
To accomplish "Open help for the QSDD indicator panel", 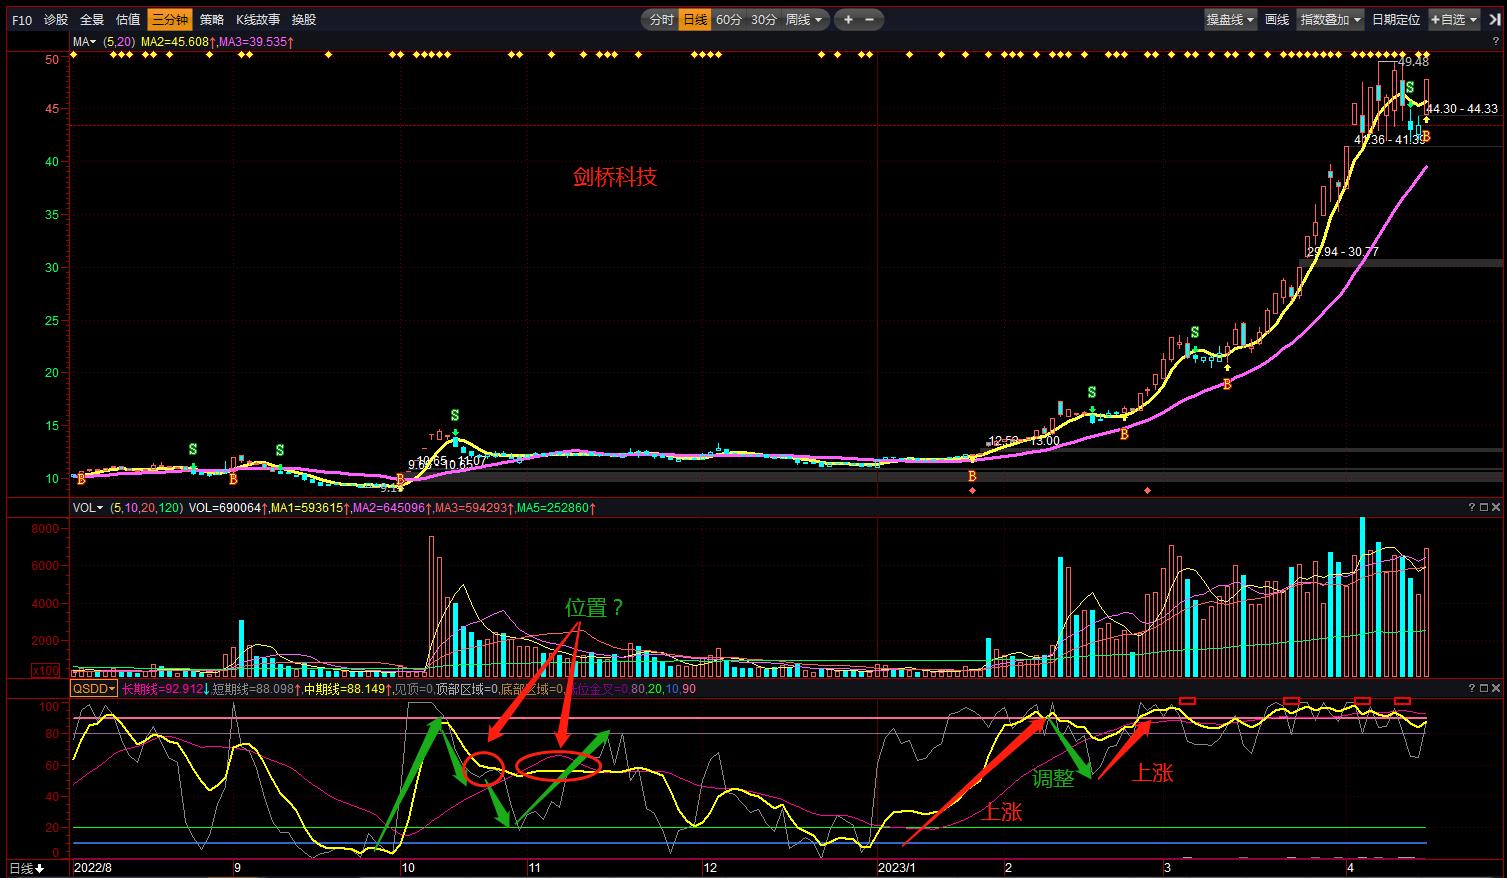I will click(1471, 689).
